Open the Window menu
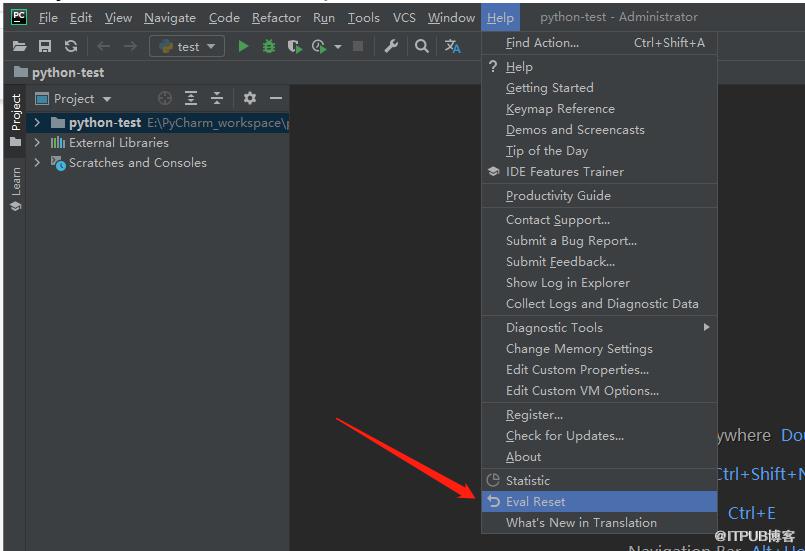This screenshot has width=805, height=551. click(x=451, y=17)
